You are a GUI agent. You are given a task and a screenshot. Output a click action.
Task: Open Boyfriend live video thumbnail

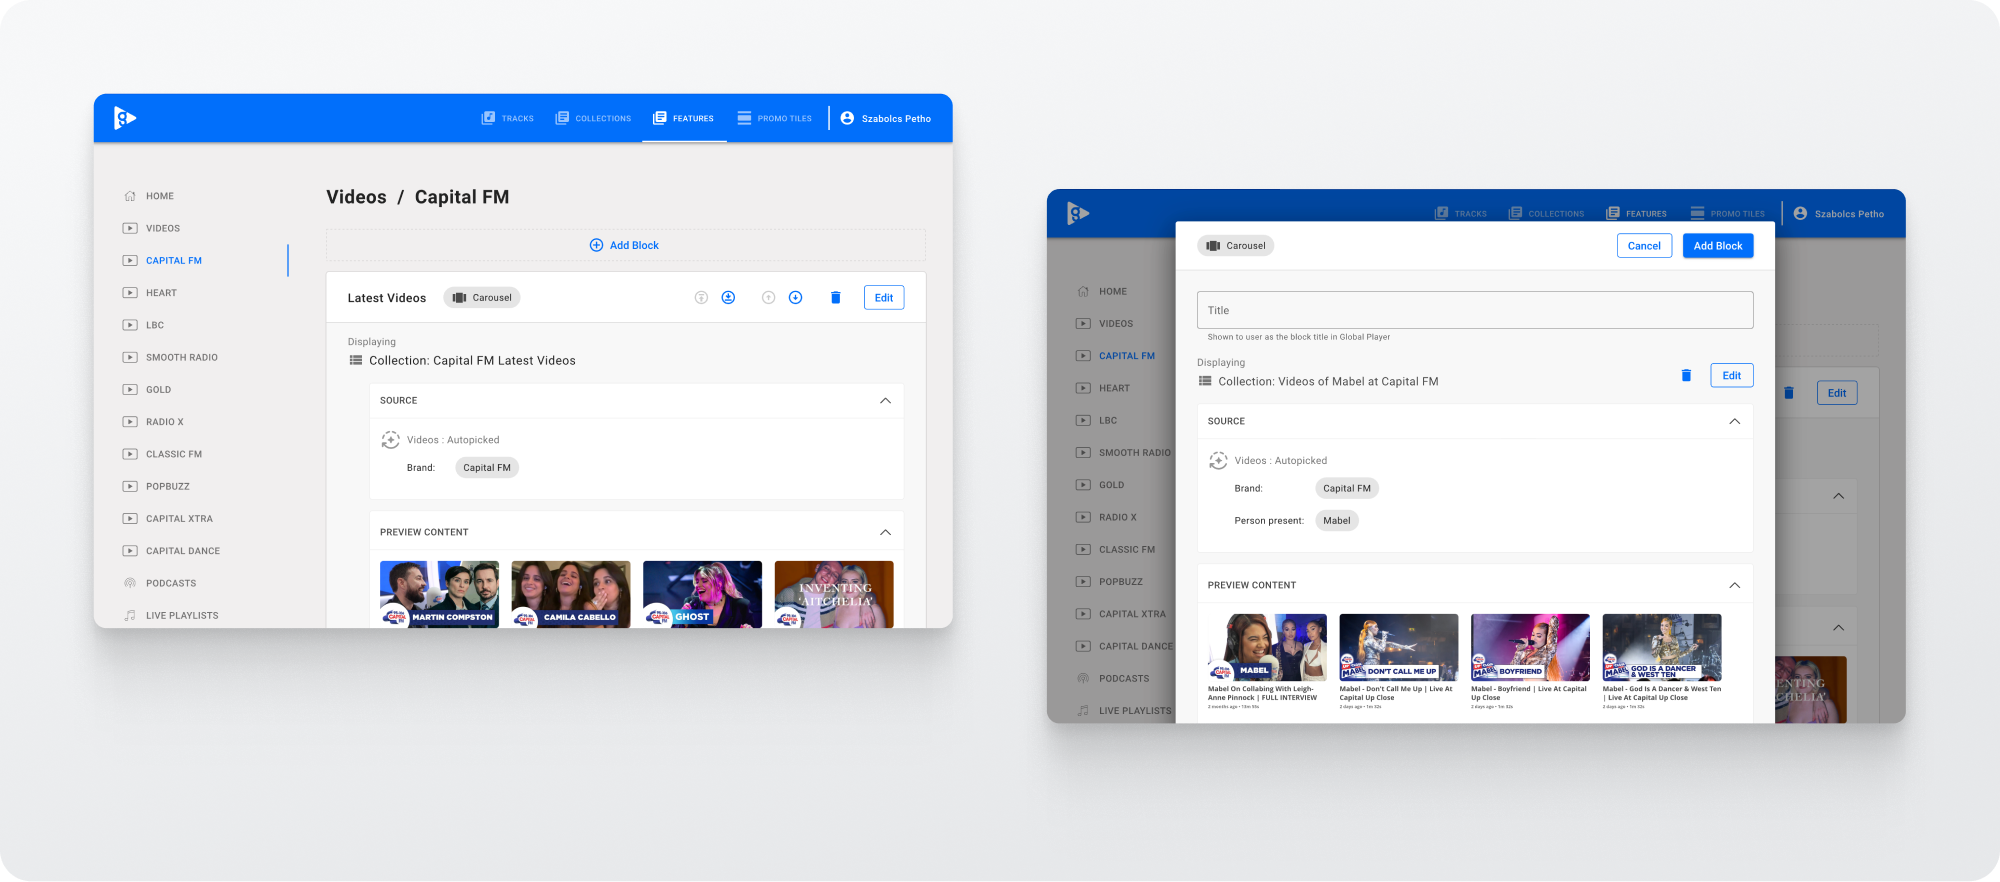1530,648
